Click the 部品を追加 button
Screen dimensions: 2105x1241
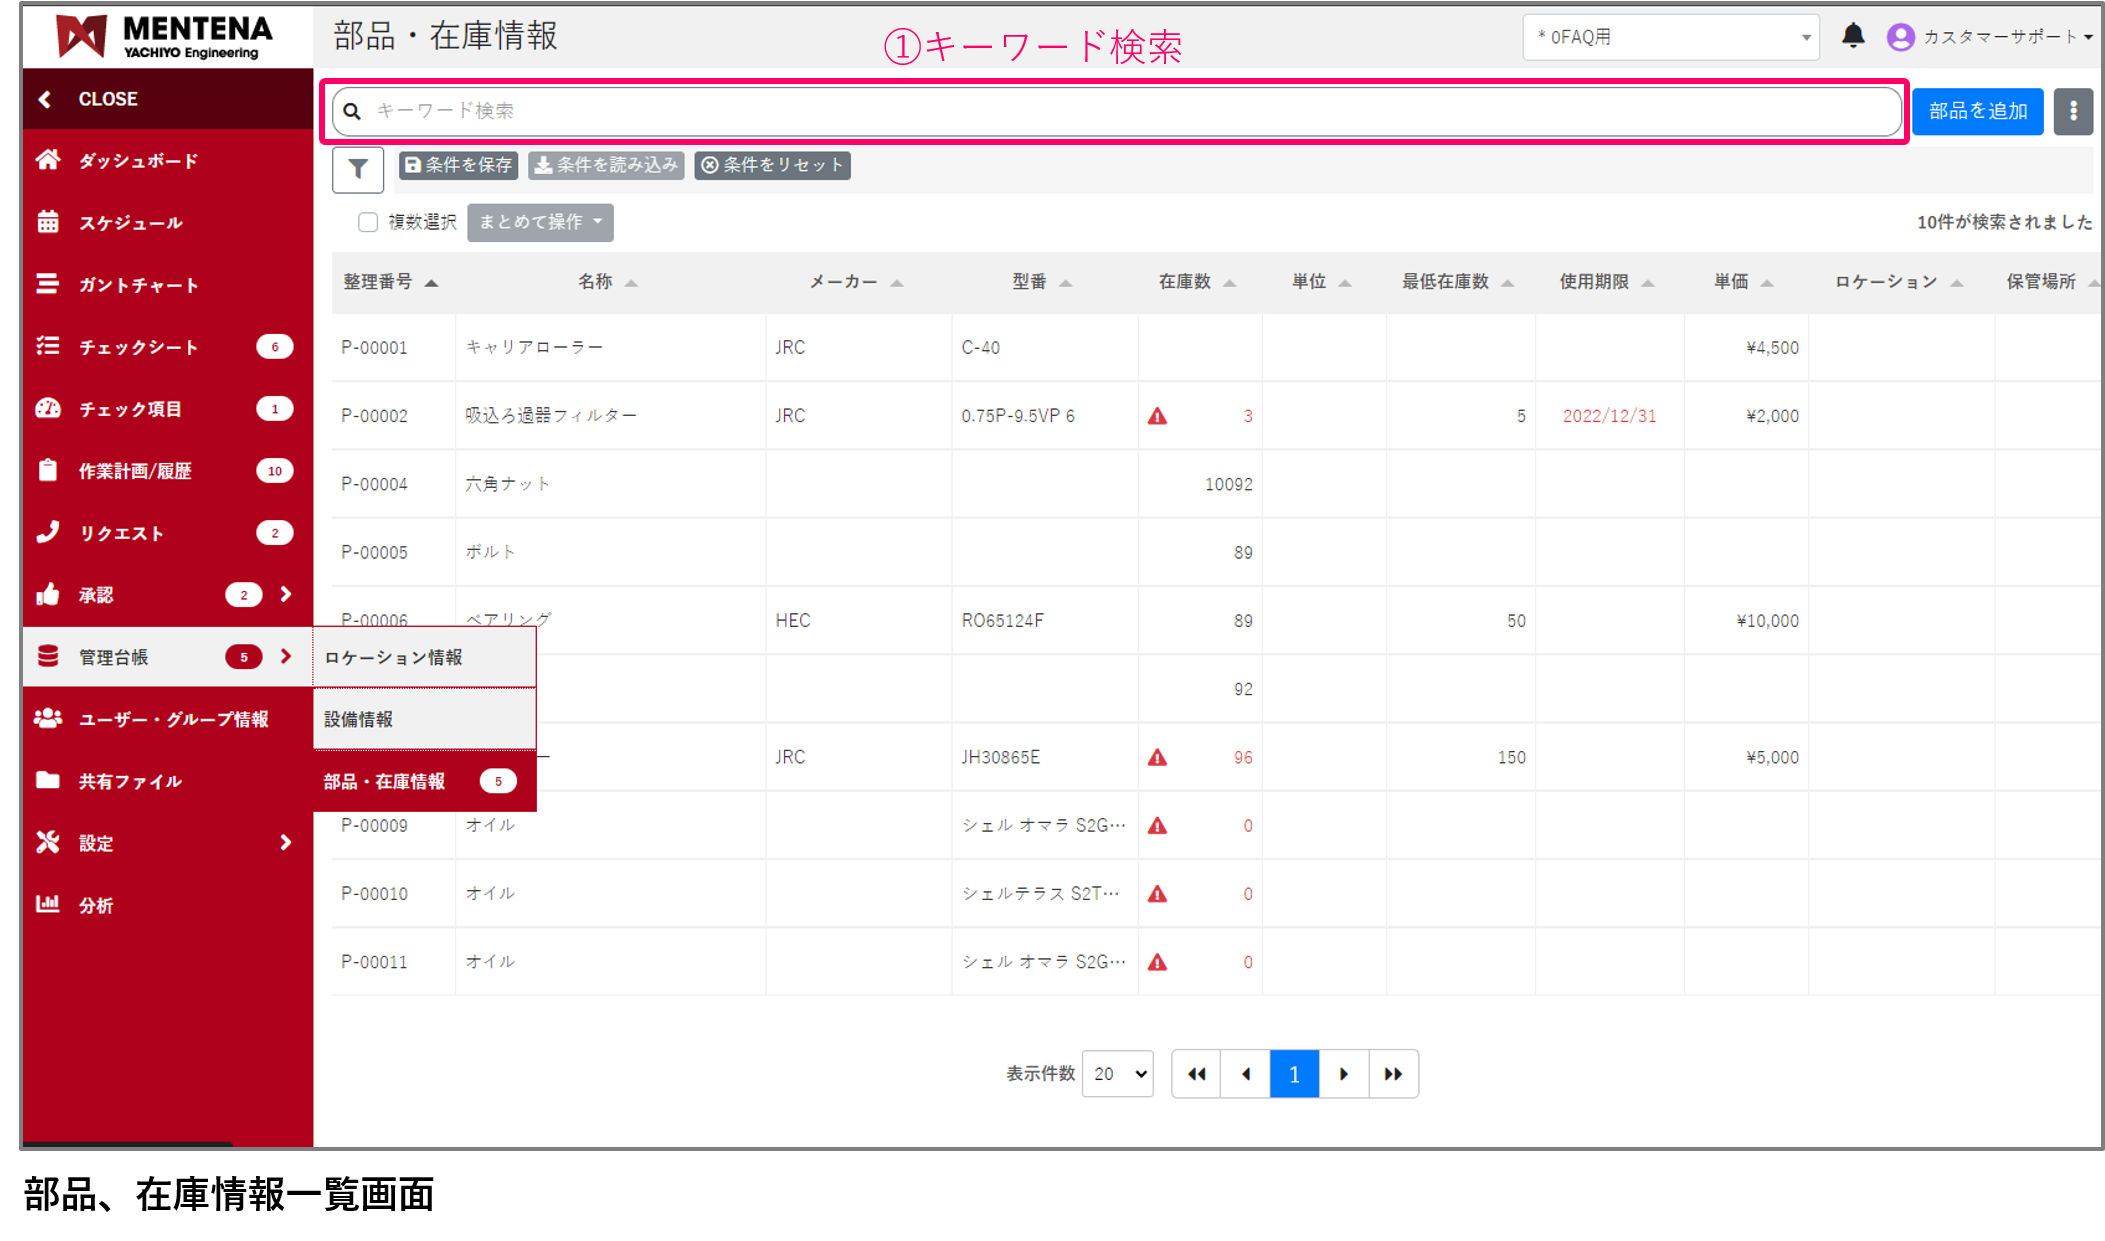(1977, 111)
